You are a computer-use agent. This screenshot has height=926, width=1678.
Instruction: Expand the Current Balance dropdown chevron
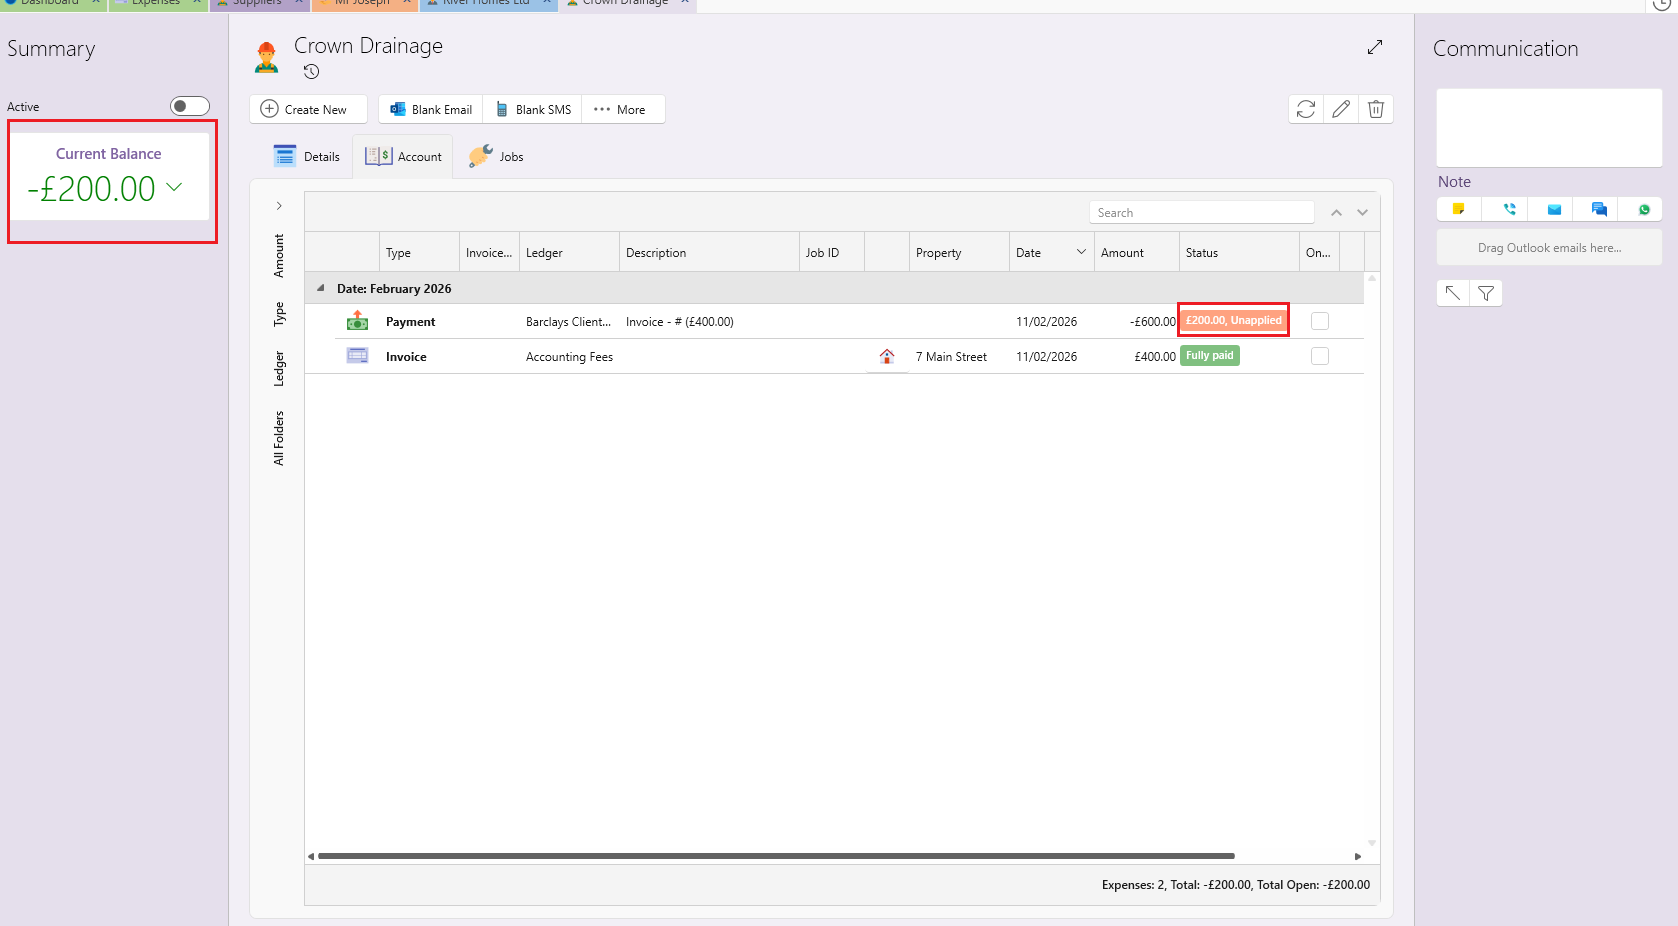[174, 187]
